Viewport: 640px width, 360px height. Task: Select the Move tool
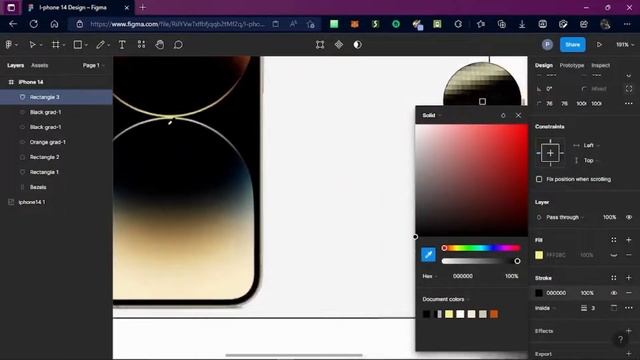tap(32, 45)
